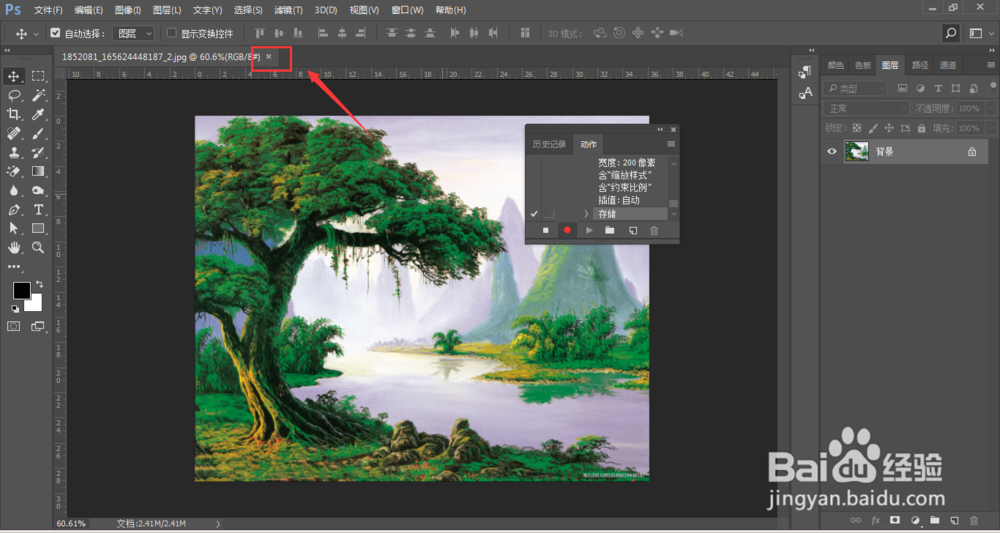Toggle type layer filter icon
Image resolution: width=1000 pixels, height=533 pixels.
coord(938,88)
